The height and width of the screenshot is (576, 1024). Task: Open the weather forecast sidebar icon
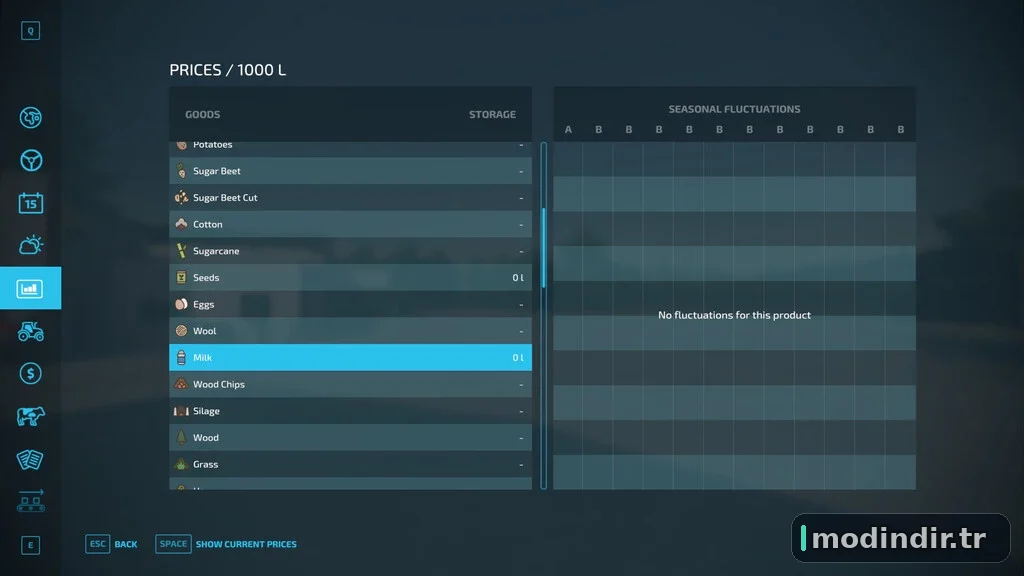pyautogui.click(x=31, y=245)
